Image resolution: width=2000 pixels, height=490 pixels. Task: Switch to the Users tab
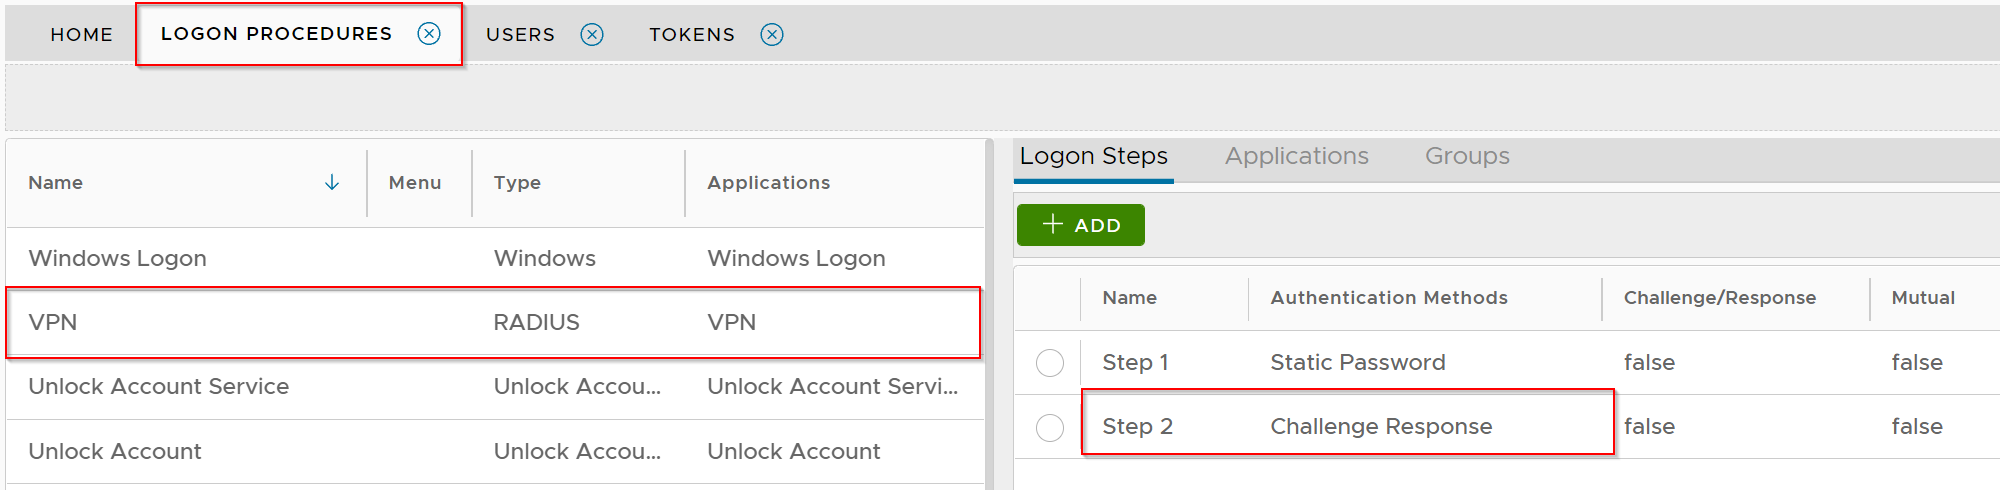520,35
